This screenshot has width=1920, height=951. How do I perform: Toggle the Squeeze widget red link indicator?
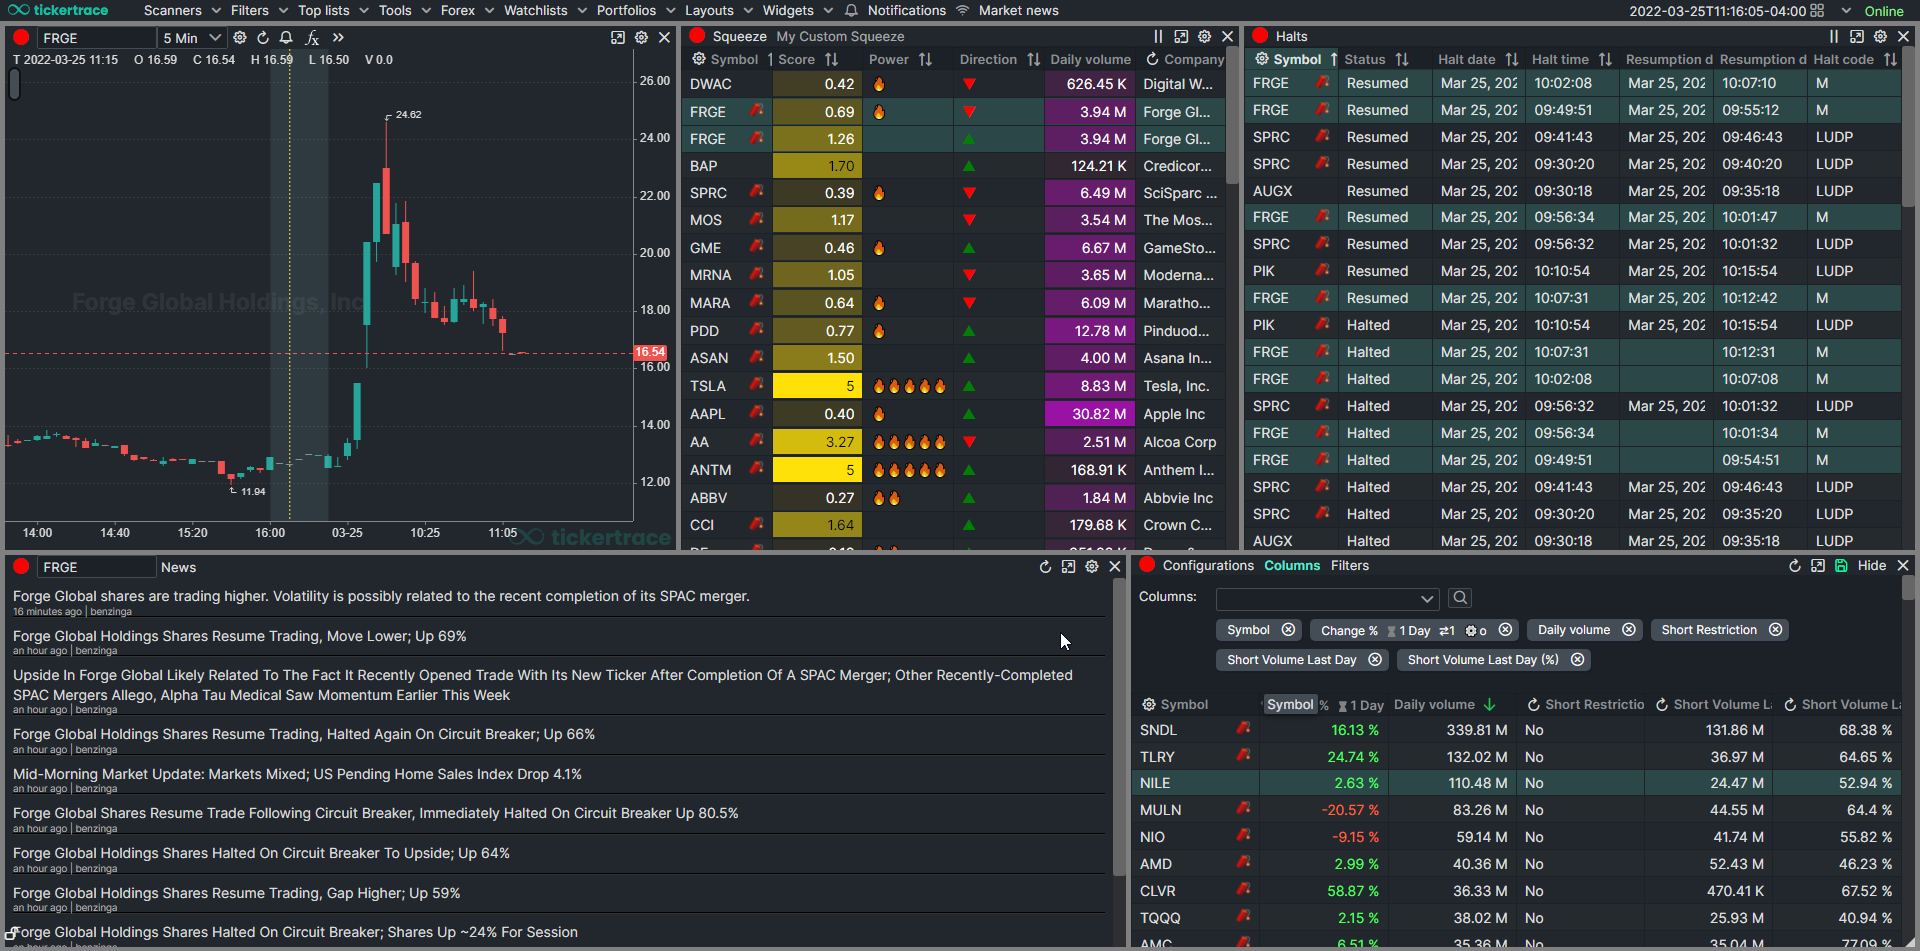[697, 36]
